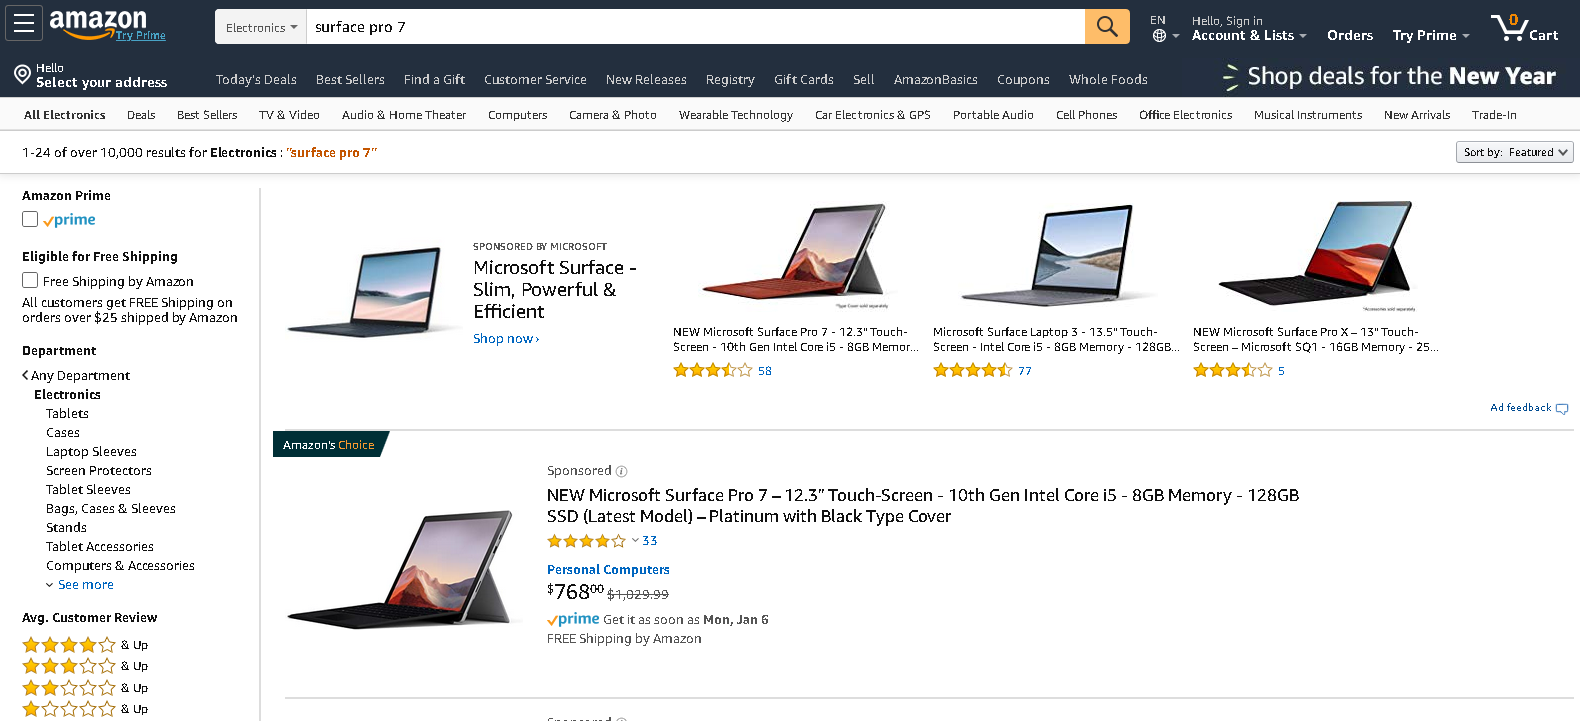Open the hamburger navigation menu
The image size is (1580, 721).
[x=24, y=24]
